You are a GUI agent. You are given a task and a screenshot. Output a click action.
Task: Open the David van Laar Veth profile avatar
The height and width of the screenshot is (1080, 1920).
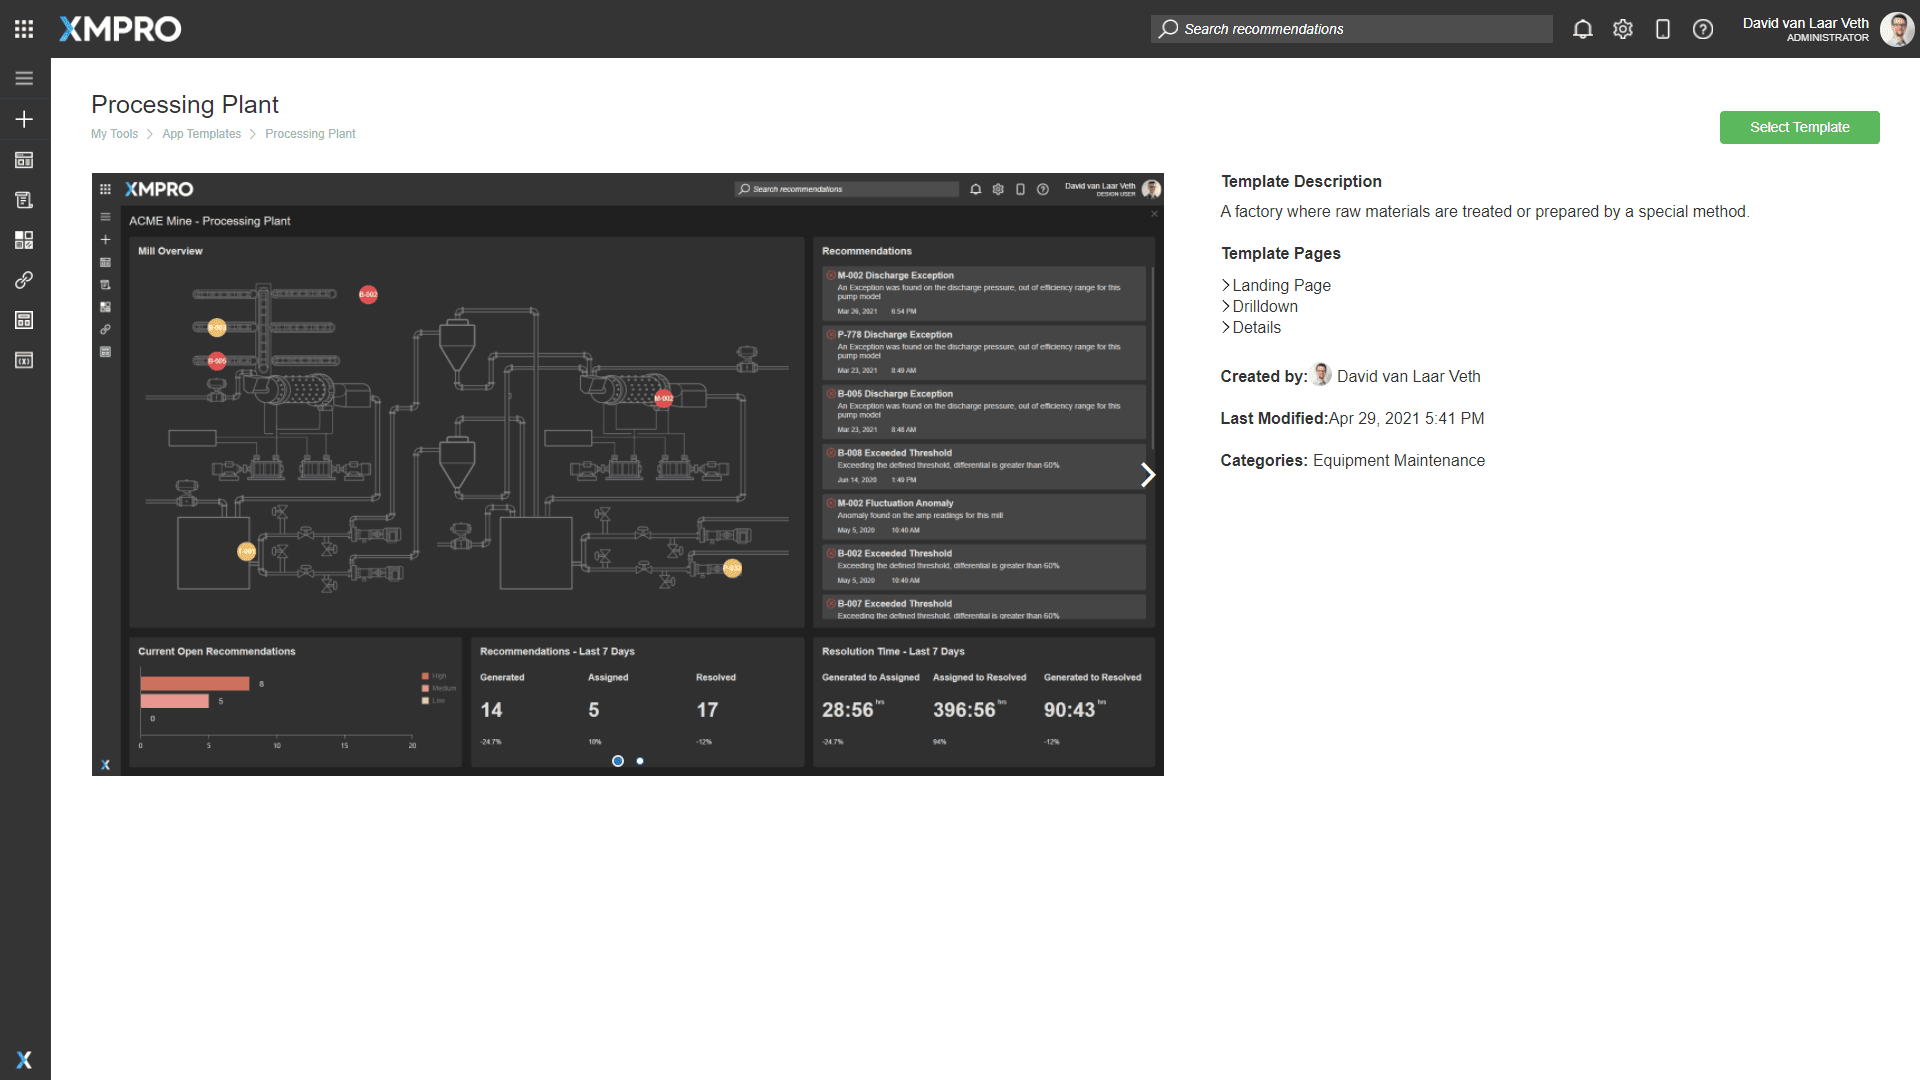coord(1896,29)
